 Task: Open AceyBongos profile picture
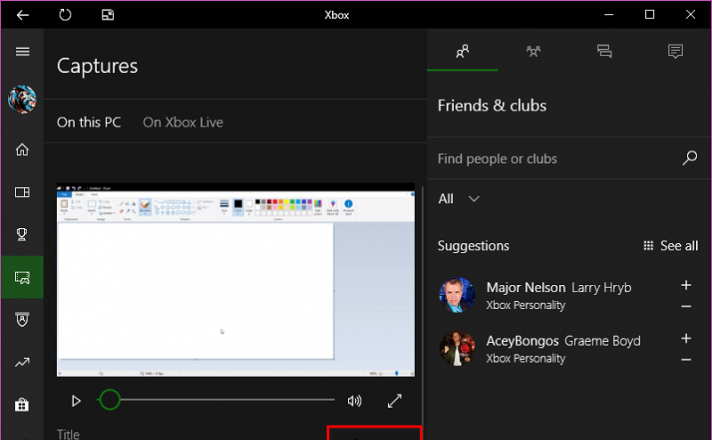[x=457, y=348]
